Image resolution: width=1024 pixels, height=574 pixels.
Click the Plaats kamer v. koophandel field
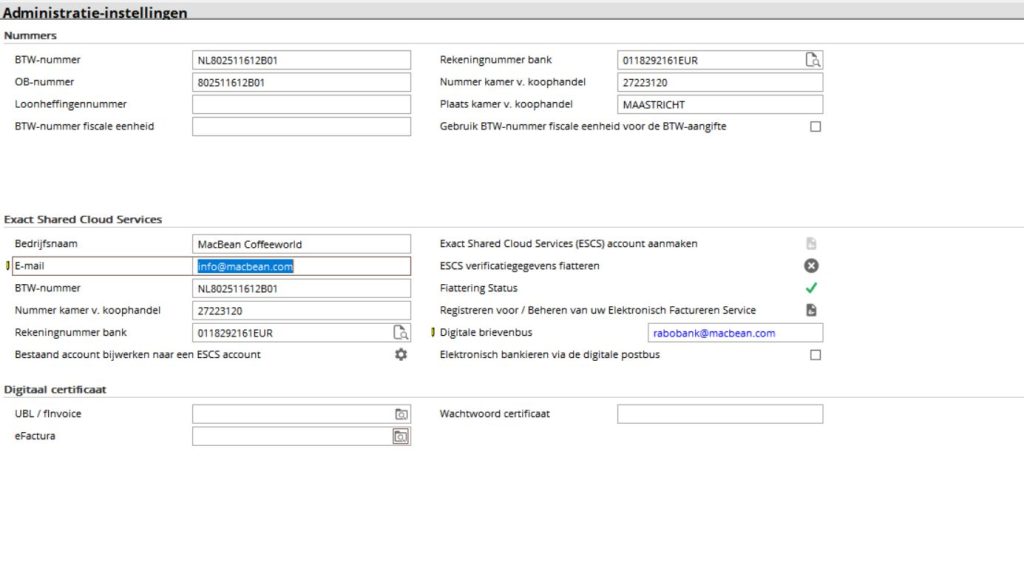pyautogui.click(x=719, y=104)
